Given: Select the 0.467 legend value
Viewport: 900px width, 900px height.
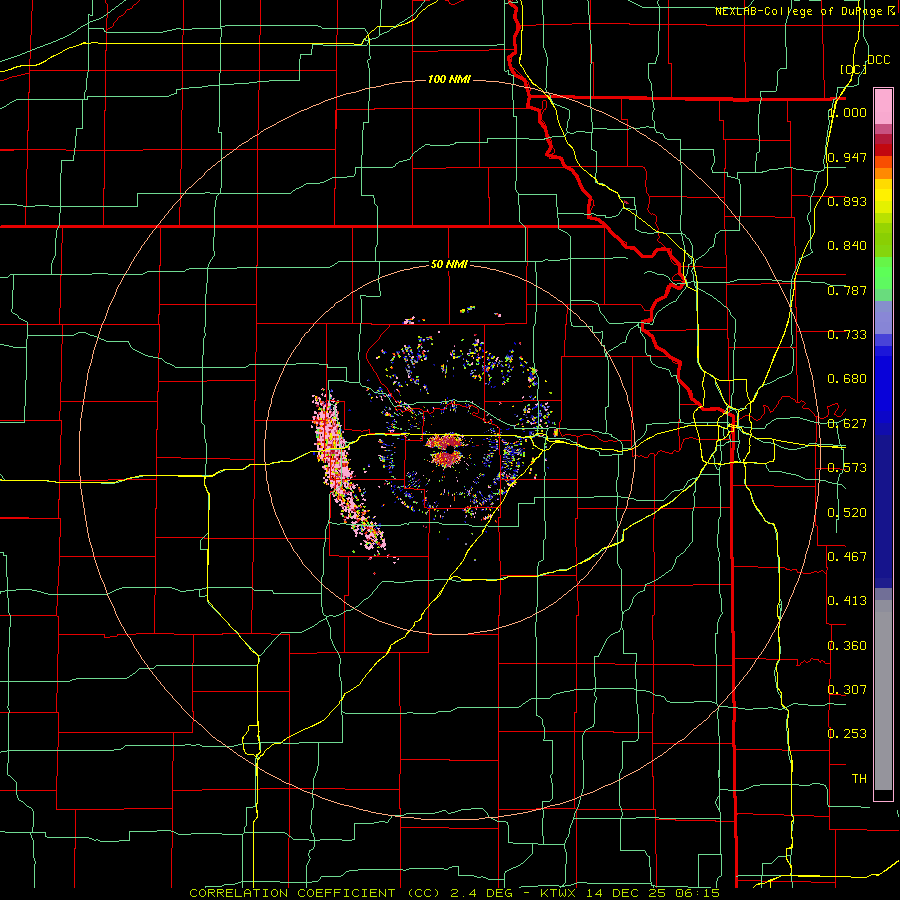Looking at the screenshot, I should click(847, 557).
